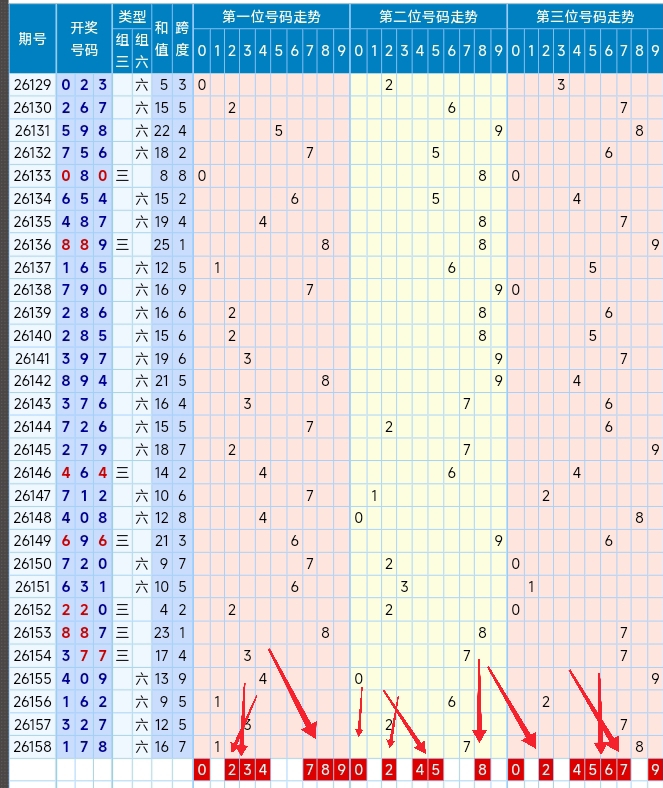This screenshot has height=788, width=663.
Task: Click red prediction box 9 under third-position trend
Action: (x=655, y=769)
